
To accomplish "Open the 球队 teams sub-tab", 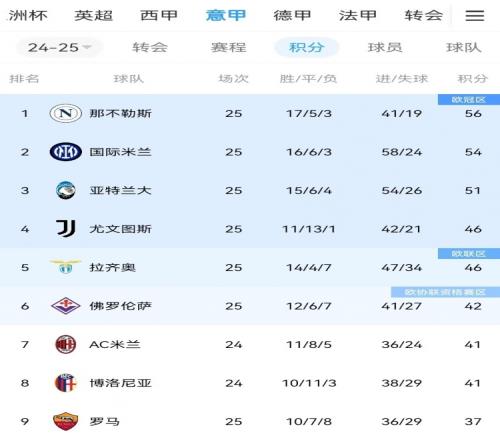I will (464, 47).
